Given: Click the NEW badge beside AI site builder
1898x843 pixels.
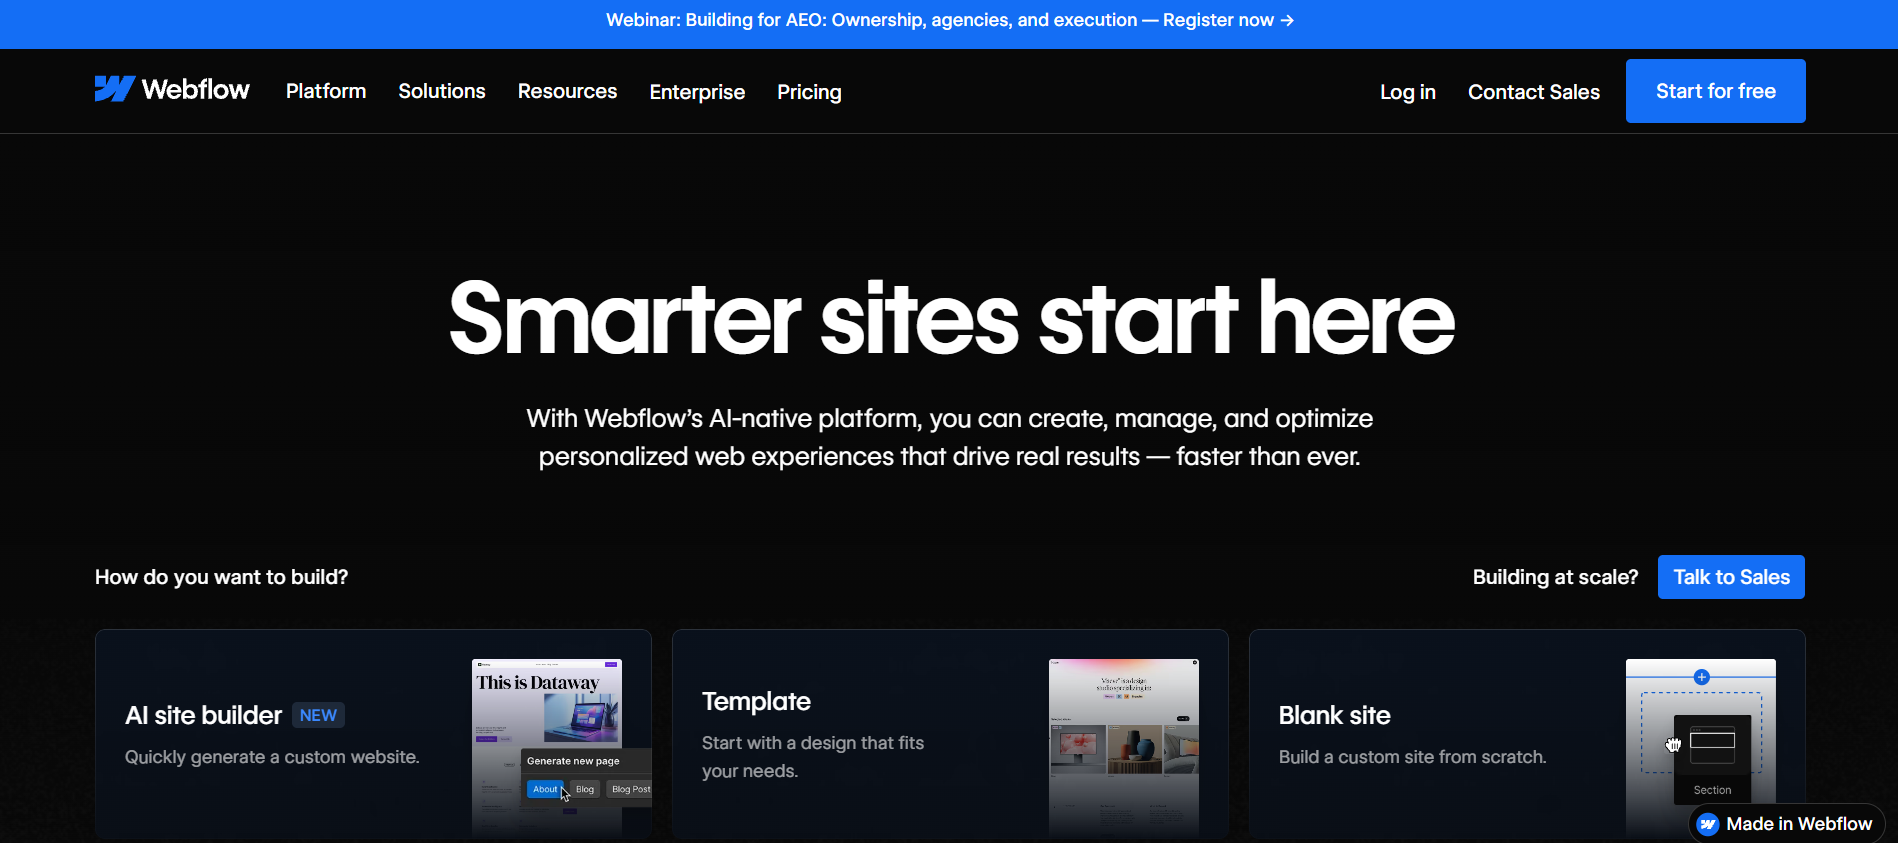Looking at the screenshot, I should (318, 715).
